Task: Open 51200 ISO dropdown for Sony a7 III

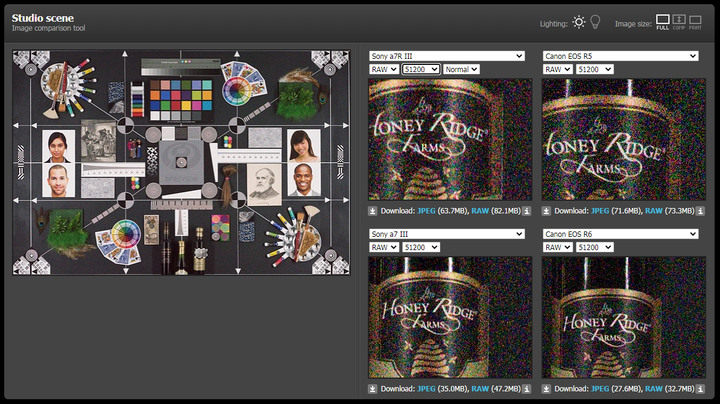Action: tap(421, 247)
